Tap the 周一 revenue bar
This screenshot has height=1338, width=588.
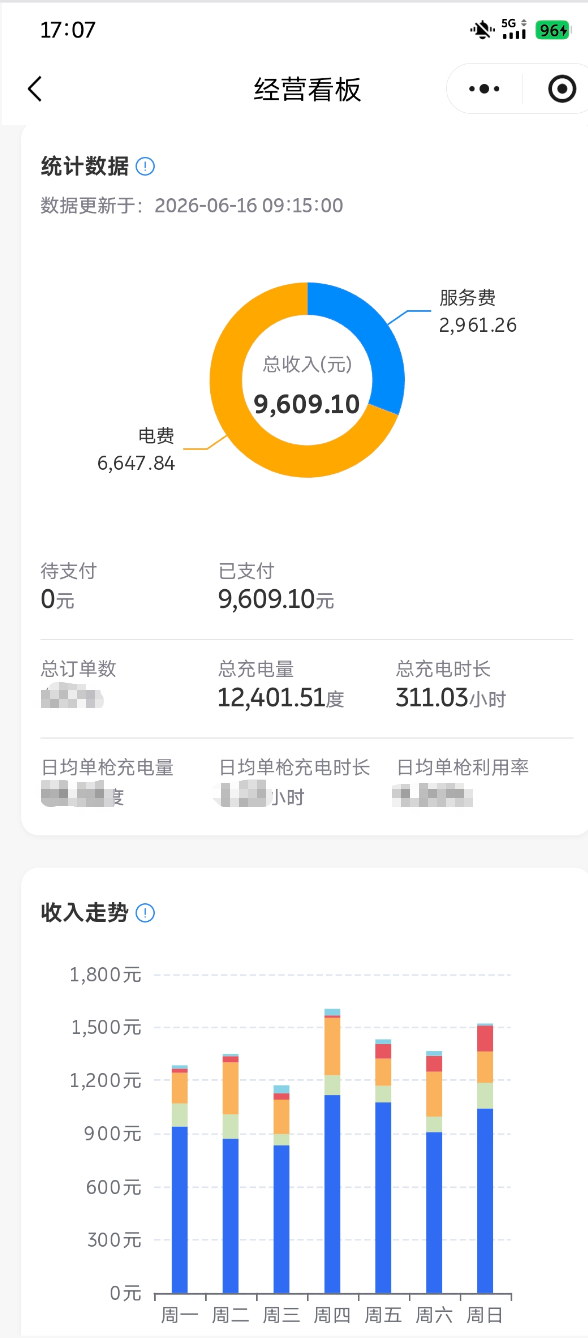pyautogui.click(x=180, y=1179)
